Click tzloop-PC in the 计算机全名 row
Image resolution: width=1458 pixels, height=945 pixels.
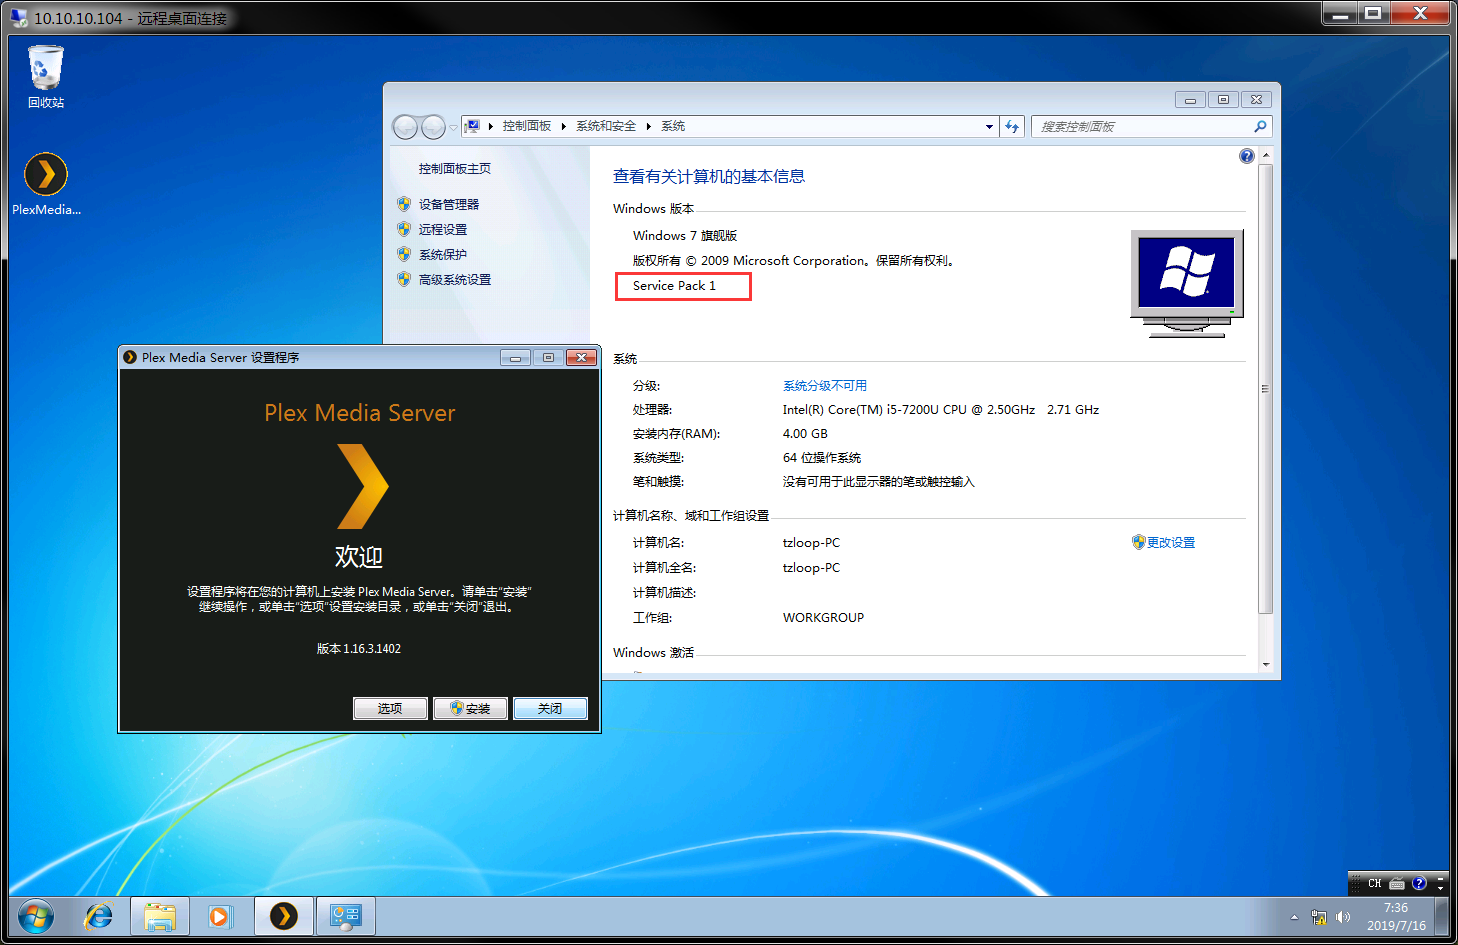coord(811,568)
